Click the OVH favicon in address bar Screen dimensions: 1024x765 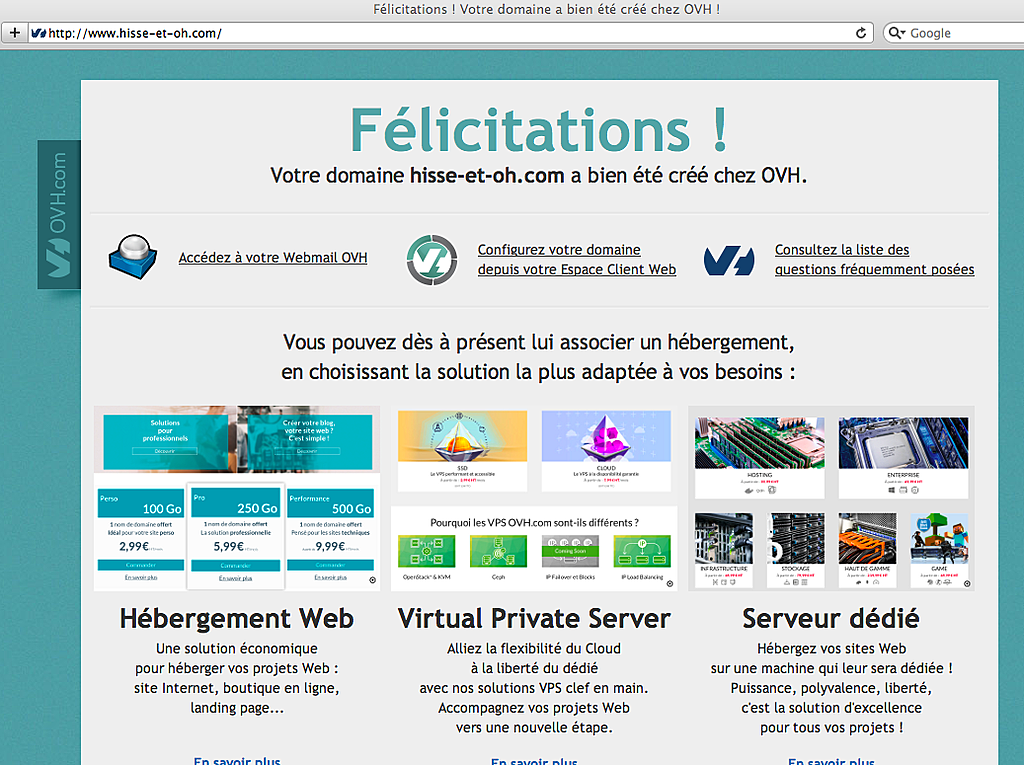[x=39, y=33]
